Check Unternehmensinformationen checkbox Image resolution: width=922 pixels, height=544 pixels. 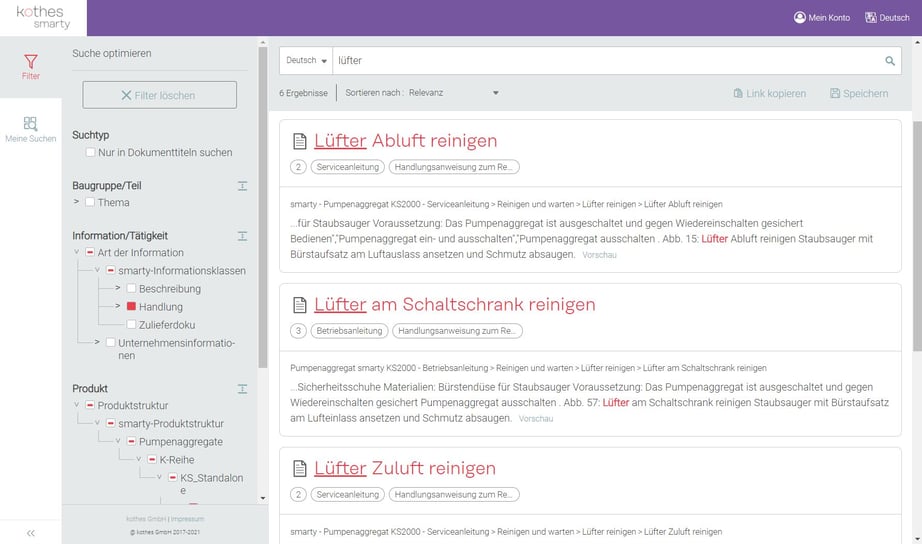pyautogui.click(x=111, y=342)
